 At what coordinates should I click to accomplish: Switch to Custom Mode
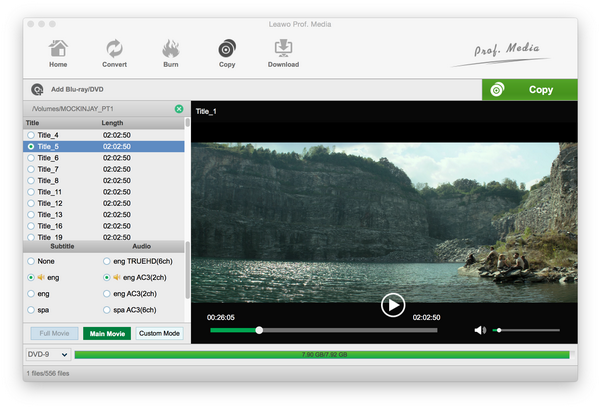(159, 333)
